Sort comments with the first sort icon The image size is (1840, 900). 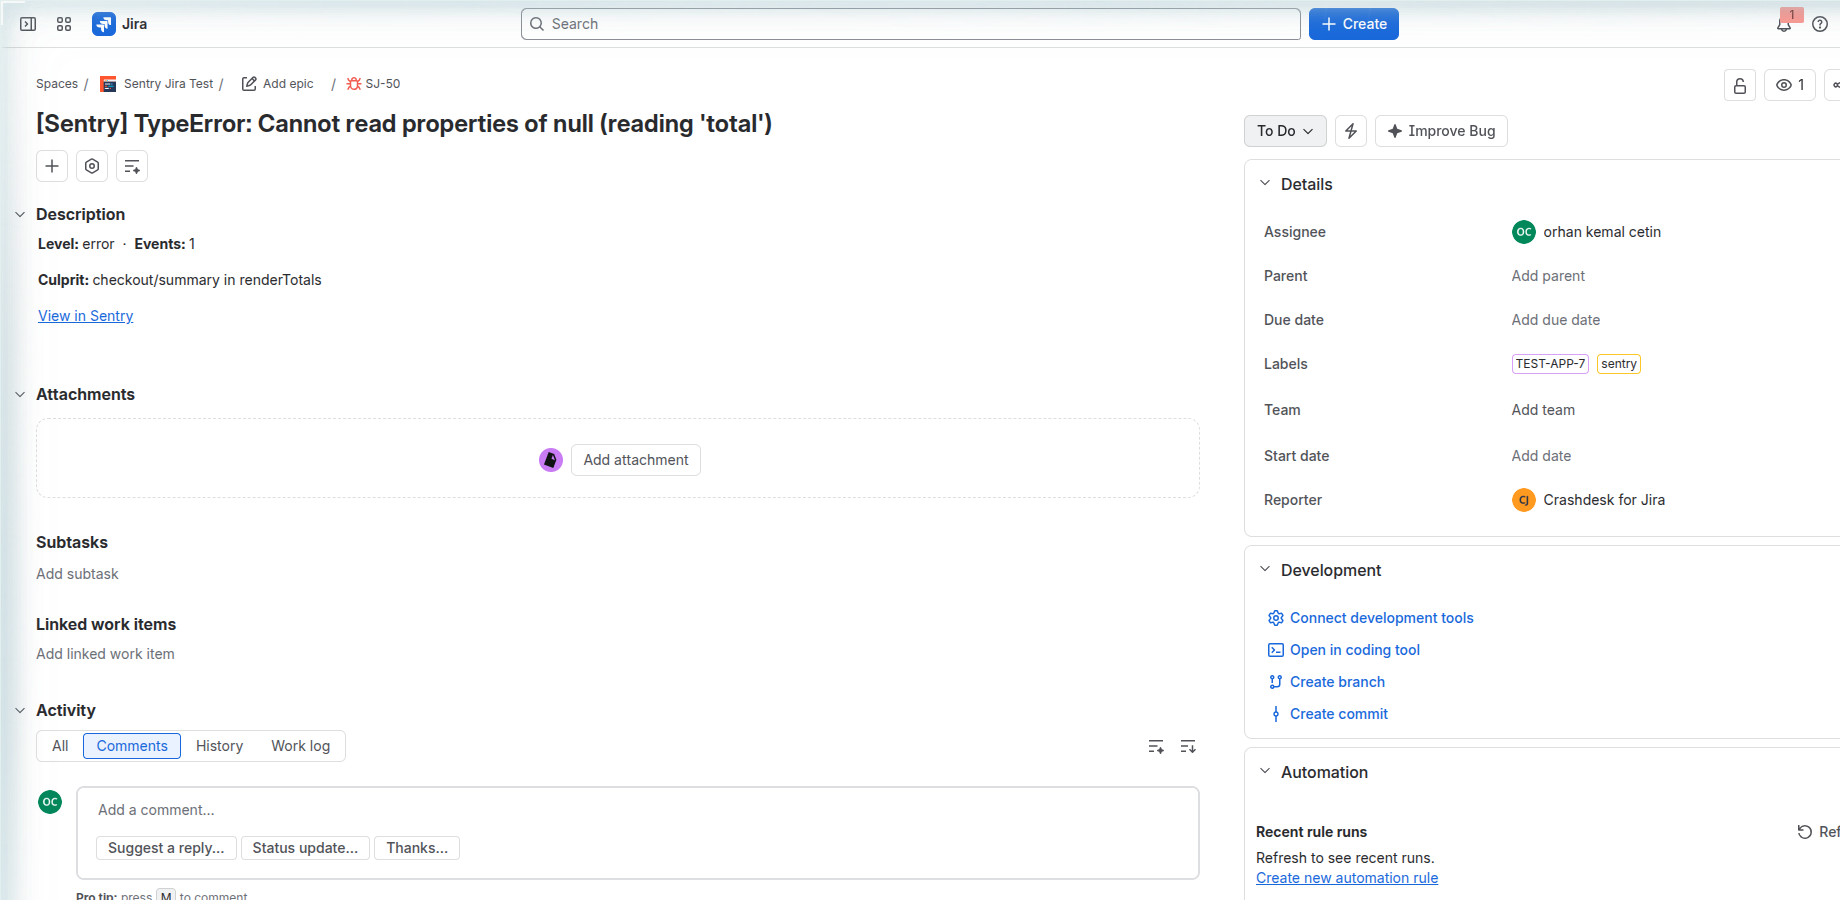coord(1156,747)
